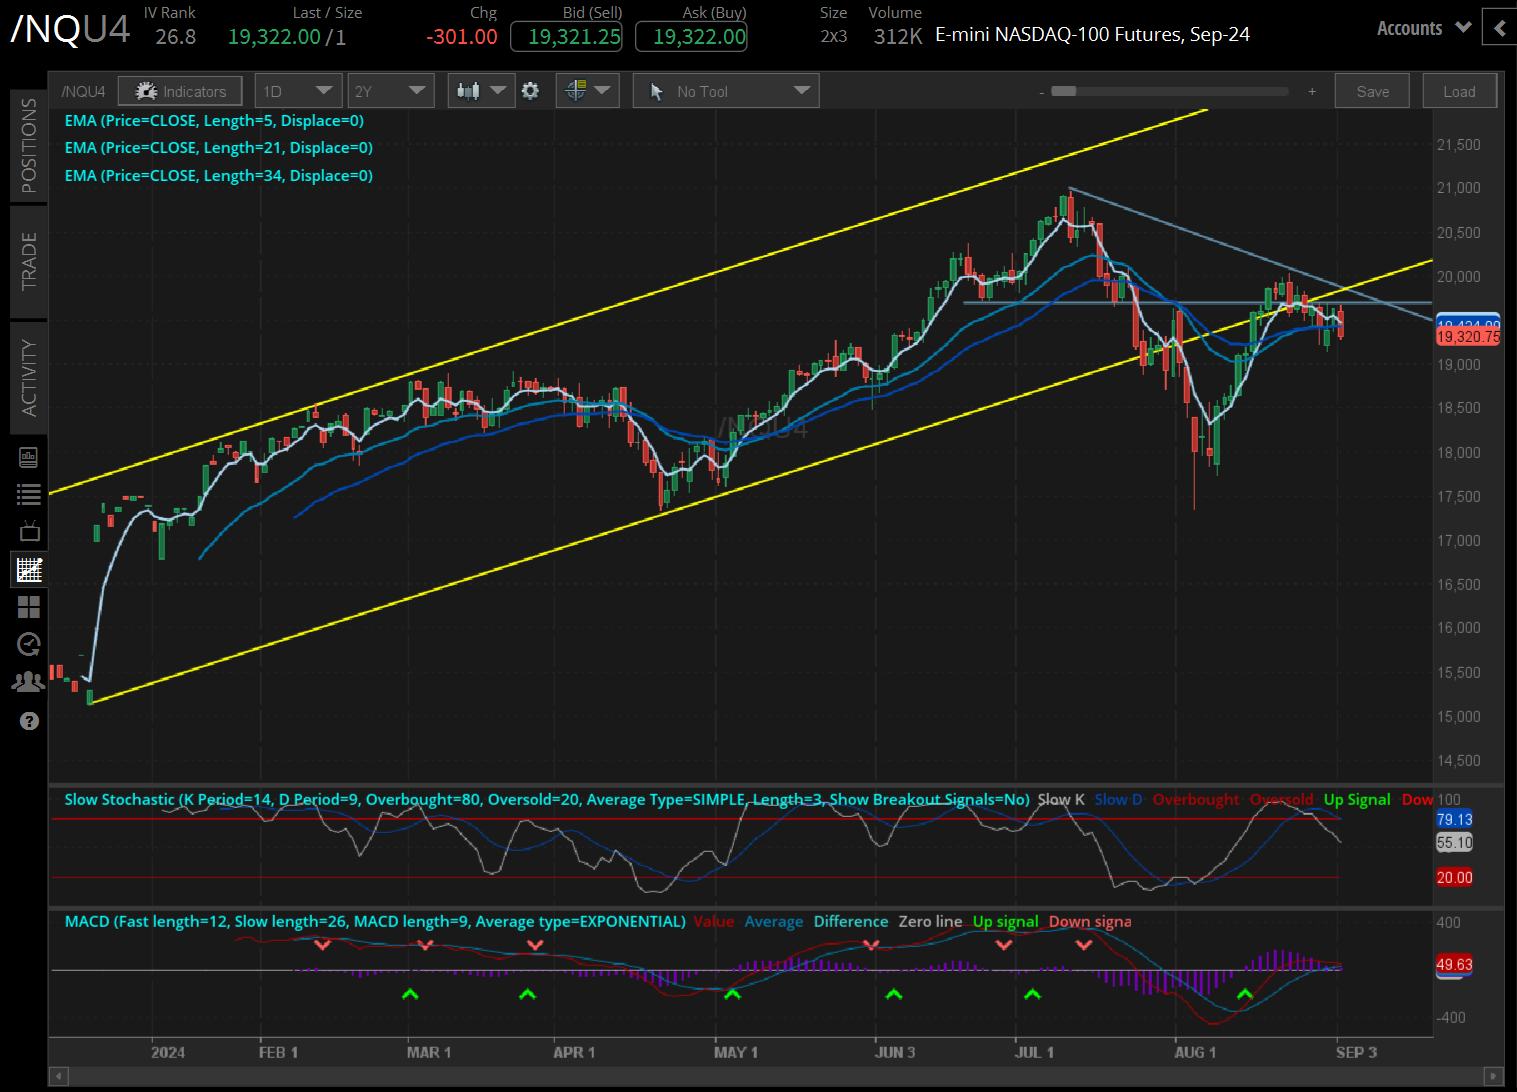Click the watchlist icon in the sidebar
The height and width of the screenshot is (1092, 1517).
(29, 493)
